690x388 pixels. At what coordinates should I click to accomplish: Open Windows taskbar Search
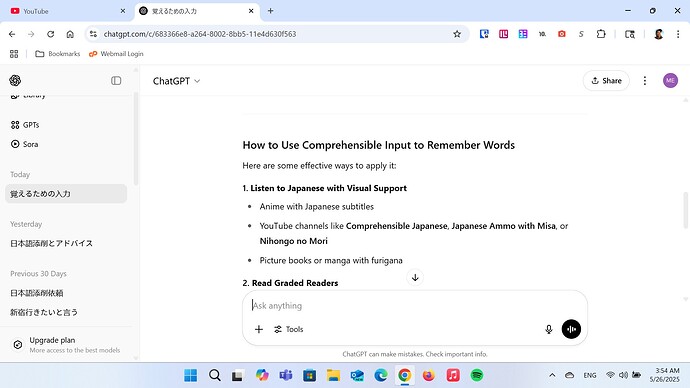click(215, 375)
